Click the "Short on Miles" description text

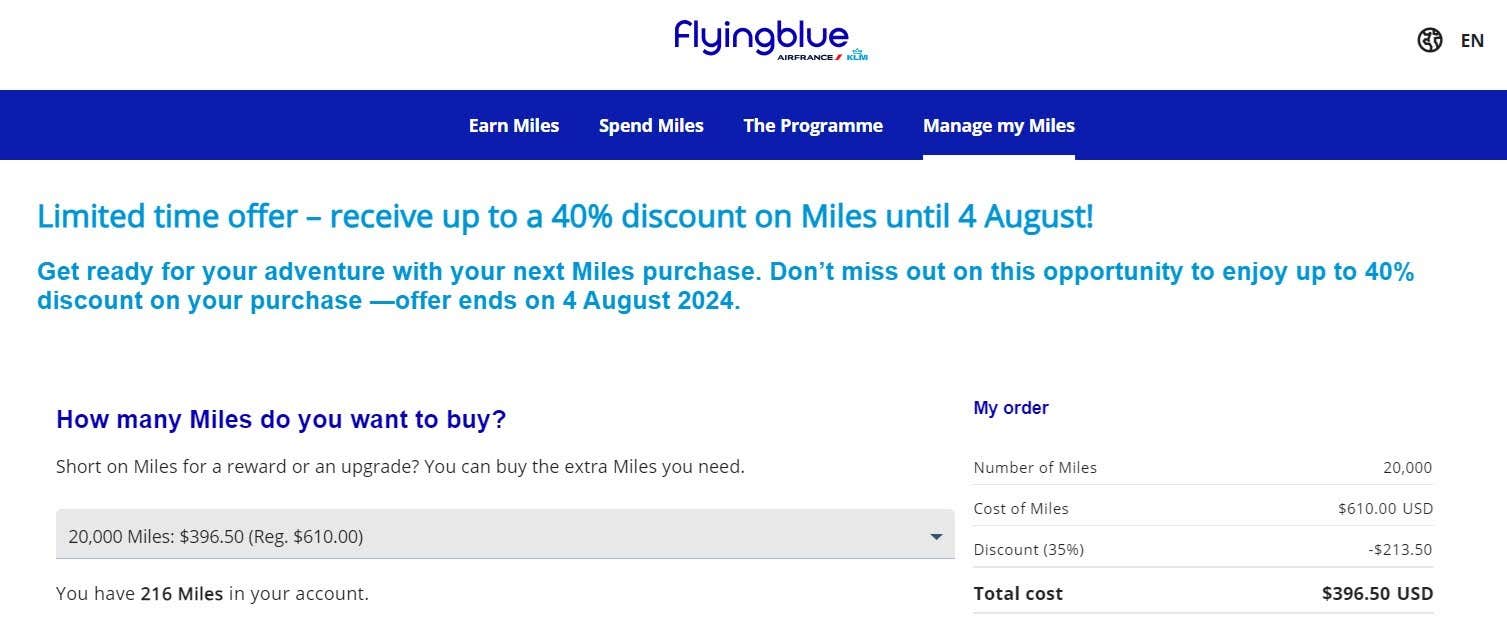[400, 466]
